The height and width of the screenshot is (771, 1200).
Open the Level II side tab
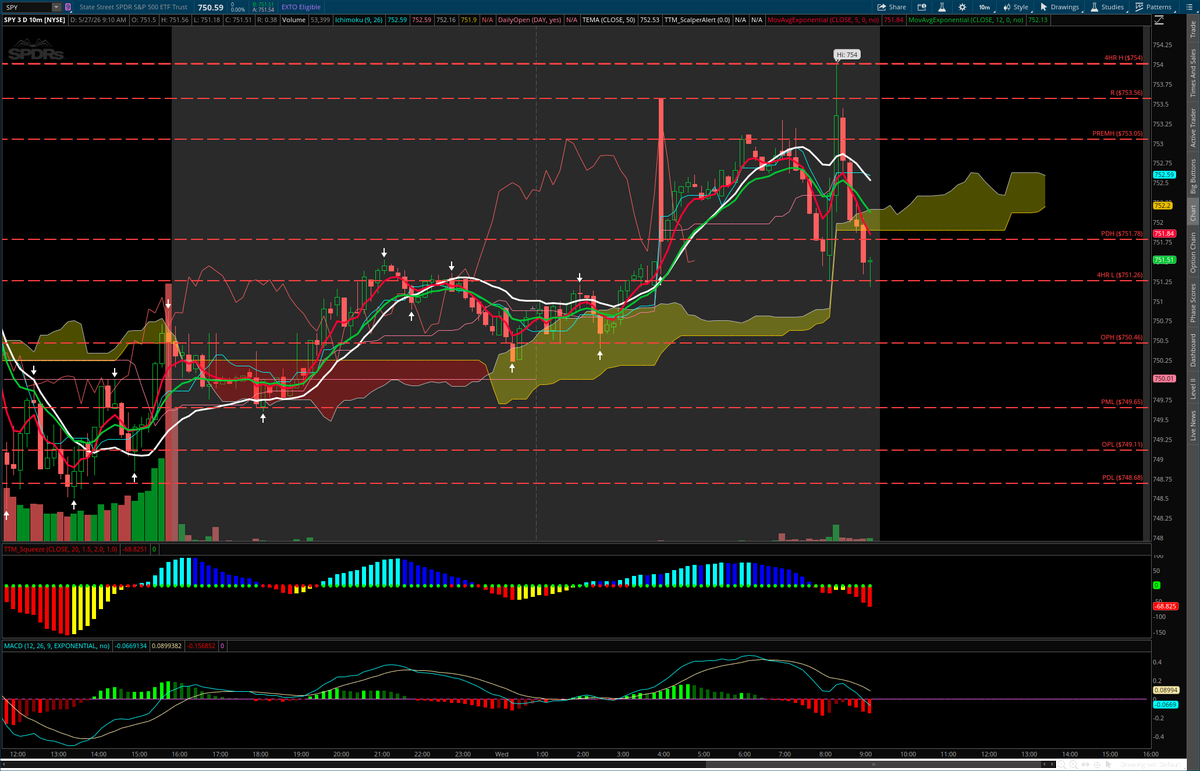pyautogui.click(x=1191, y=390)
